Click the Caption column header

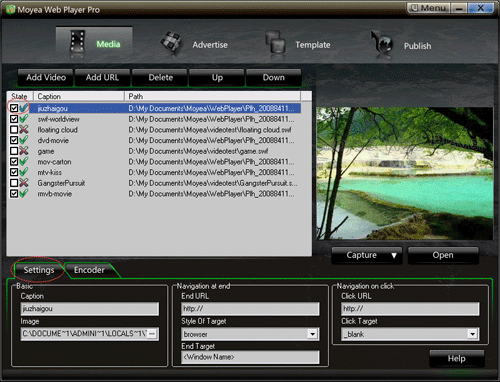pos(79,96)
